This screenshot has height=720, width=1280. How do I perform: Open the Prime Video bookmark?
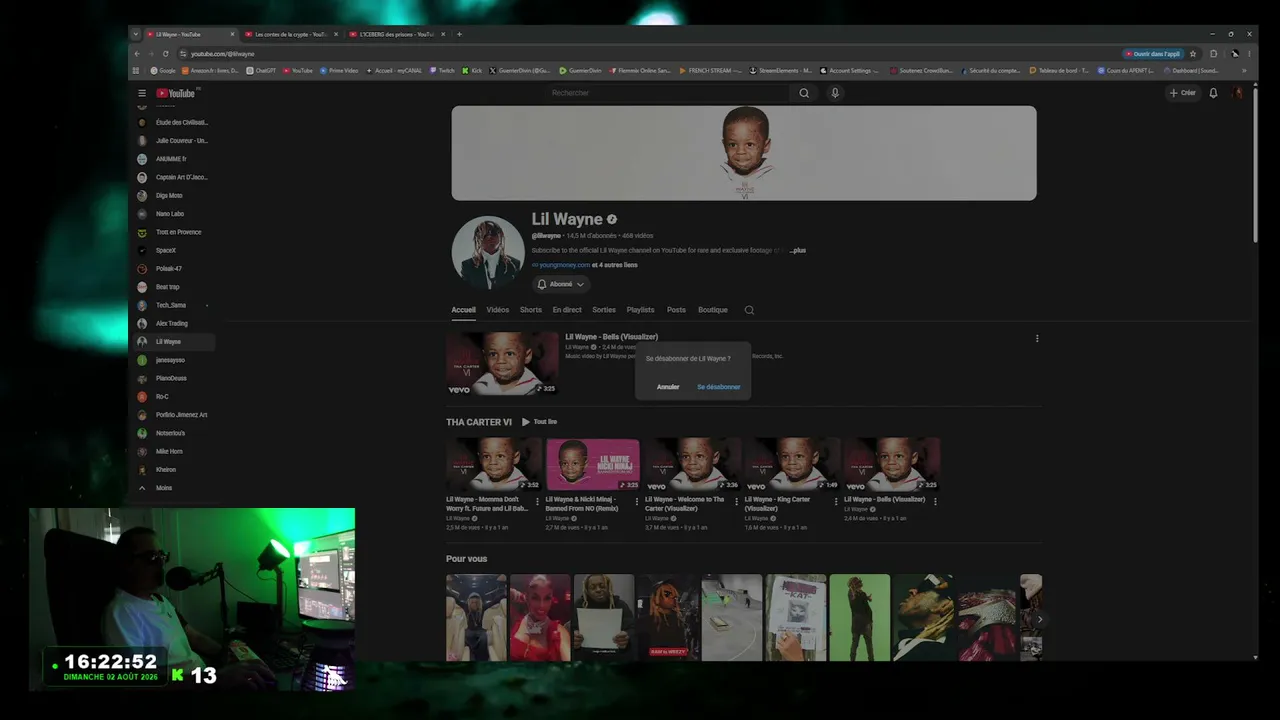point(339,71)
